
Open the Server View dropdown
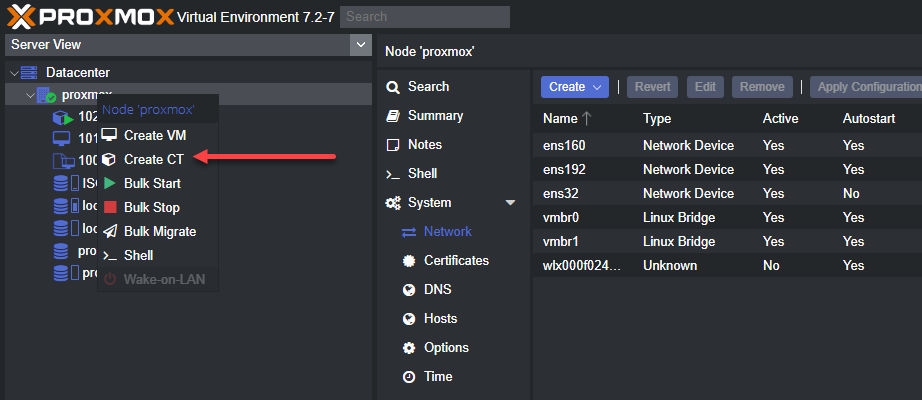click(x=359, y=45)
